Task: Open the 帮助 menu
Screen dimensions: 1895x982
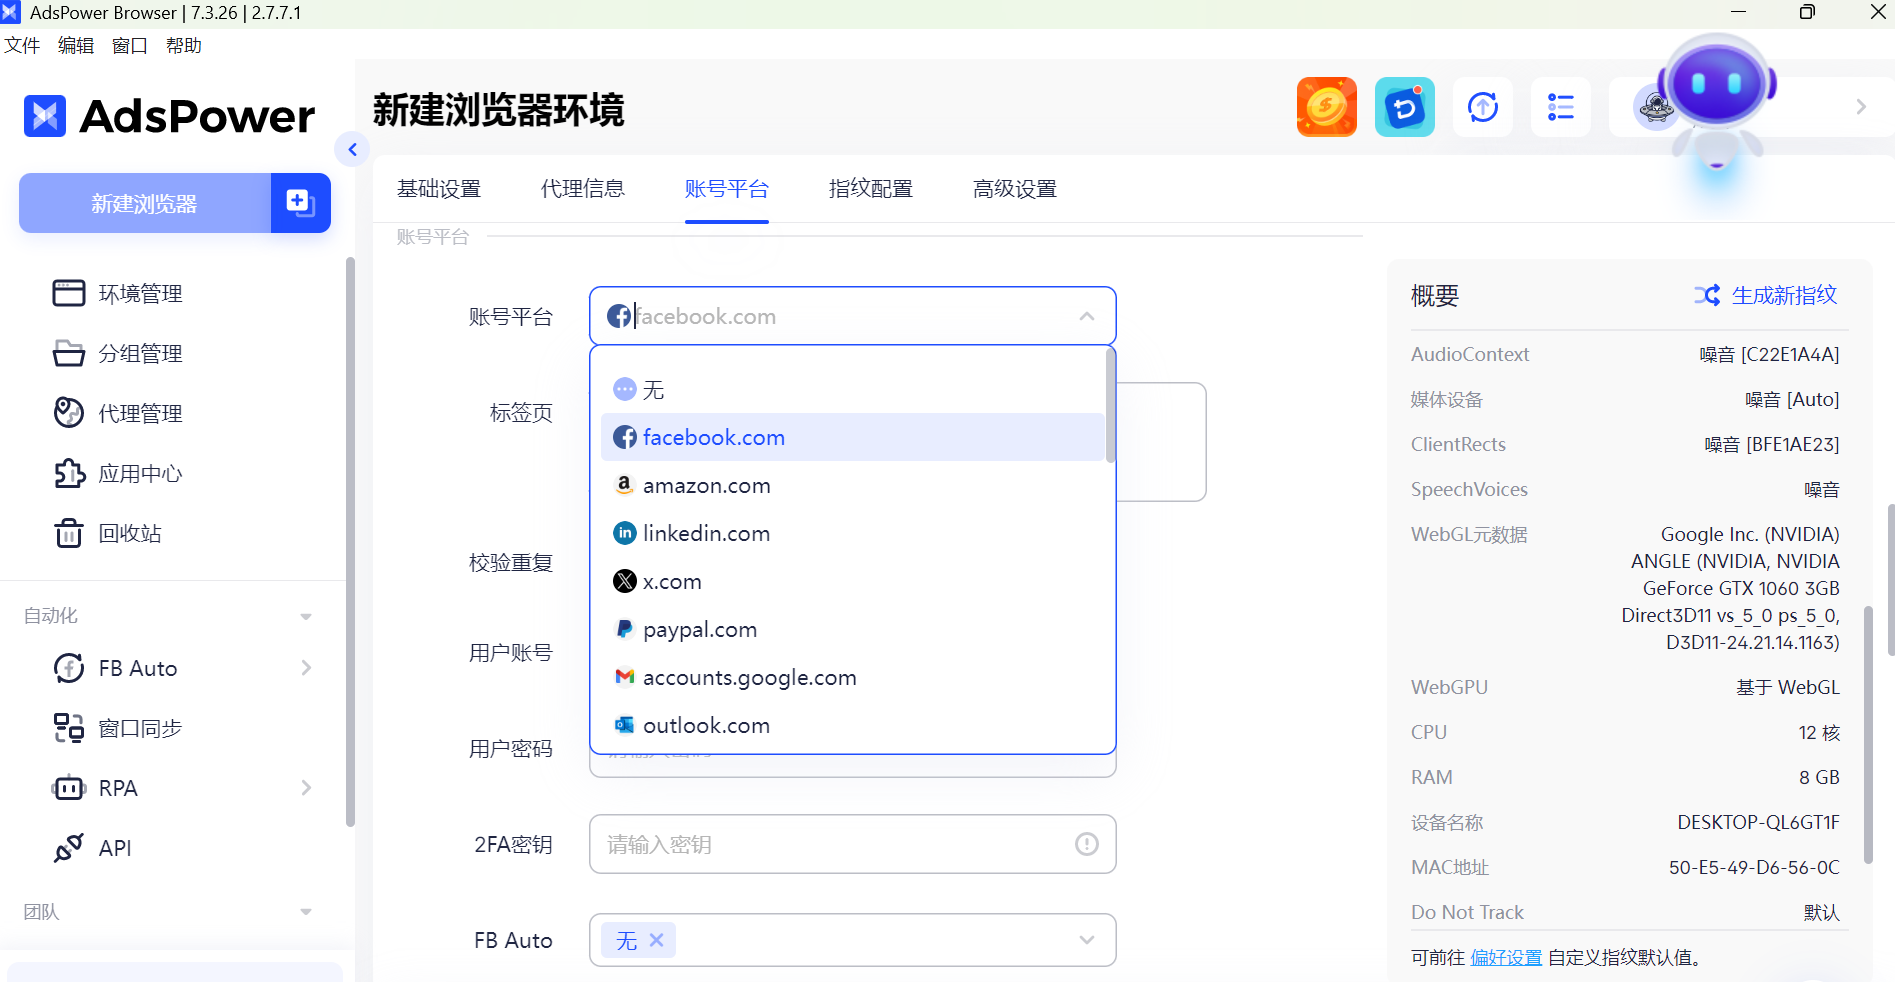Action: click(x=184, y=46)
